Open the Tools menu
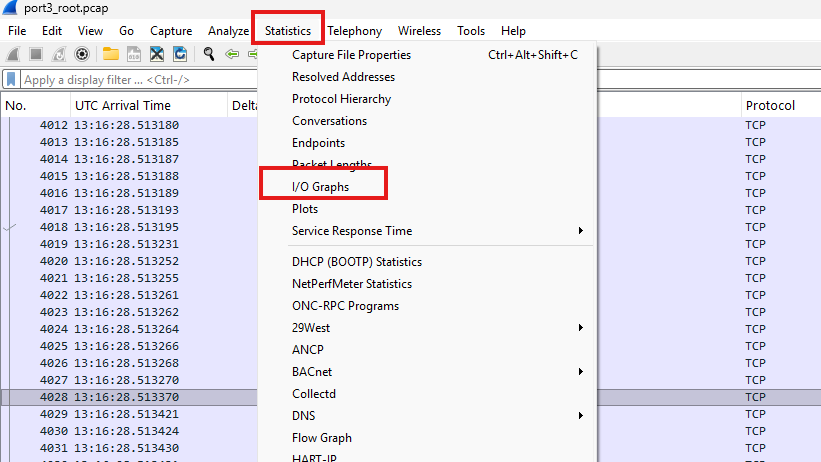 [x=471, y=31]
